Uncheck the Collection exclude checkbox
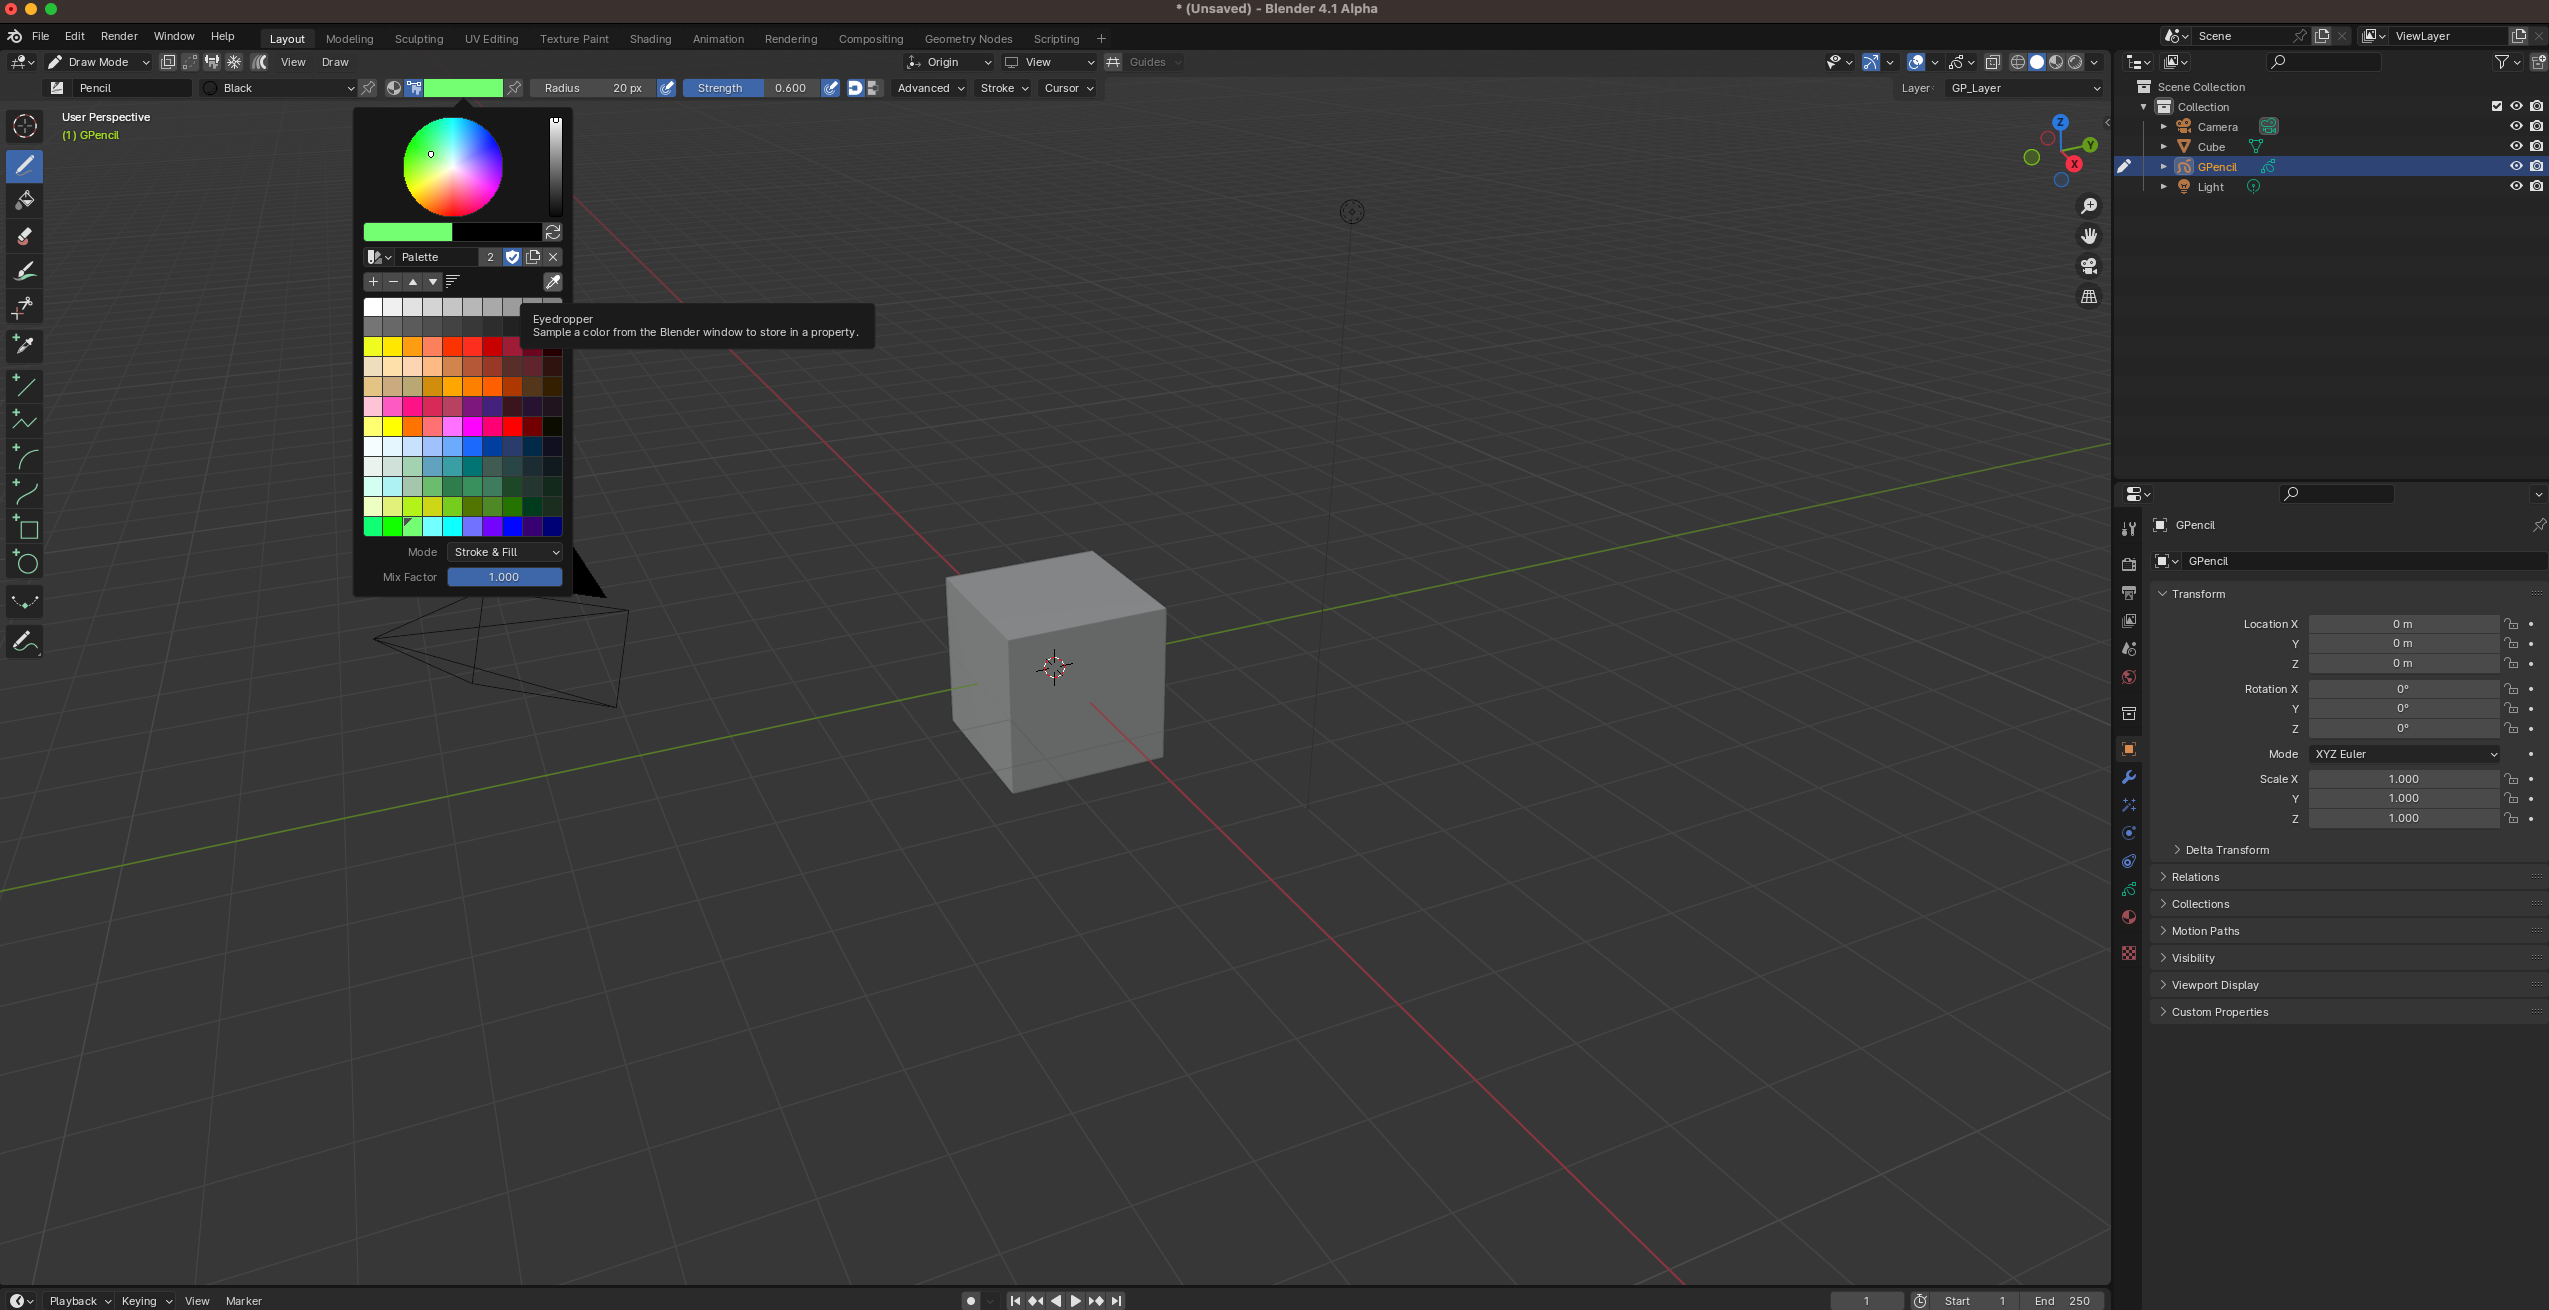Image resolution: width=2549 pixels, height=1310 pixels. coord(2497,106)
